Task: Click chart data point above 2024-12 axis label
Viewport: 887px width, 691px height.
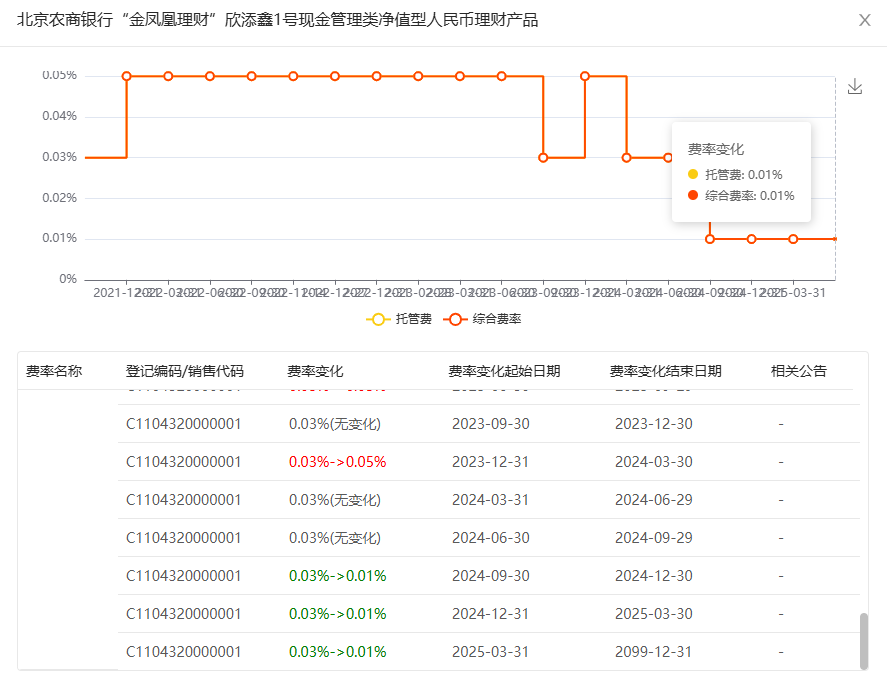Action: pyautogui.click(x=751, y=239)
